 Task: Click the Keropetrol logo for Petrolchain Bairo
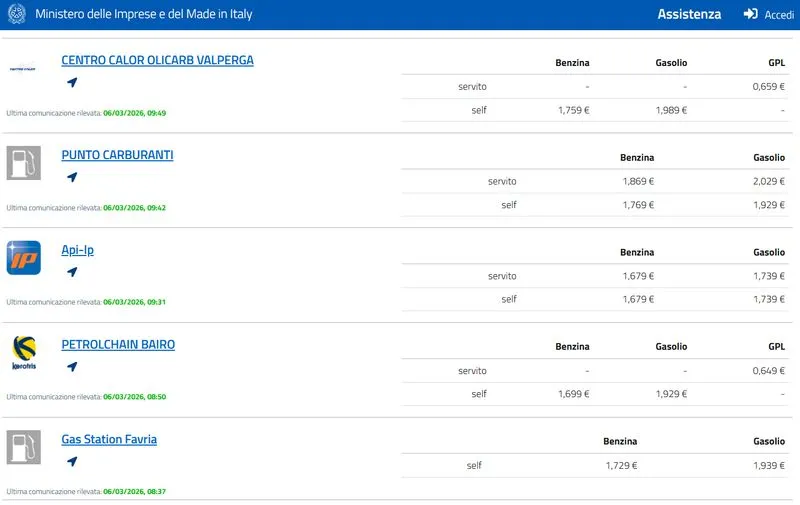(24, 352)
